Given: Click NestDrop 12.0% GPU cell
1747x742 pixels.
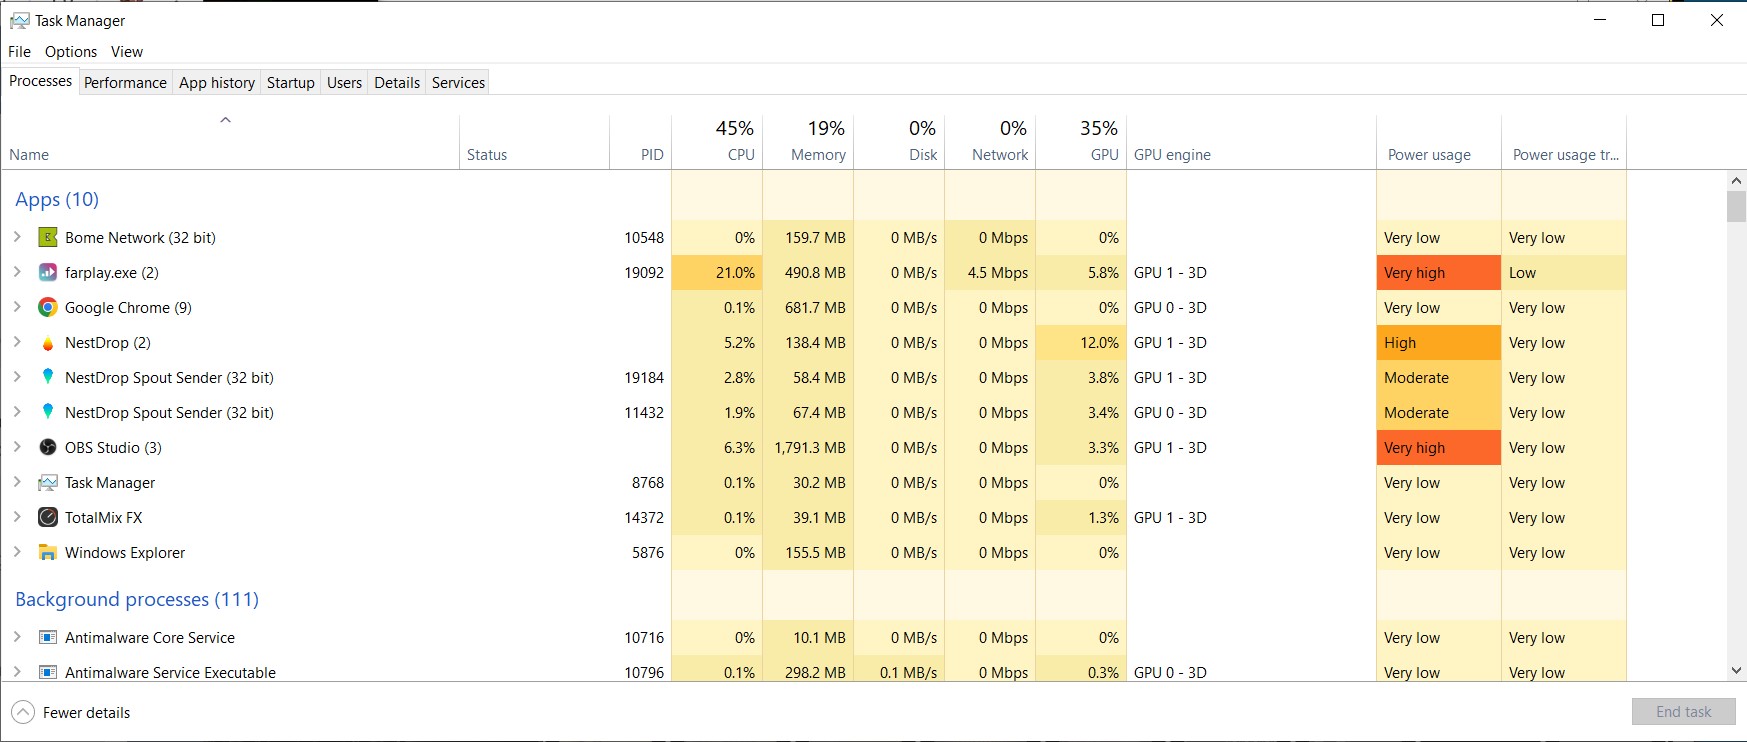Looking at the screenshot, I should tap(1081, 342).
